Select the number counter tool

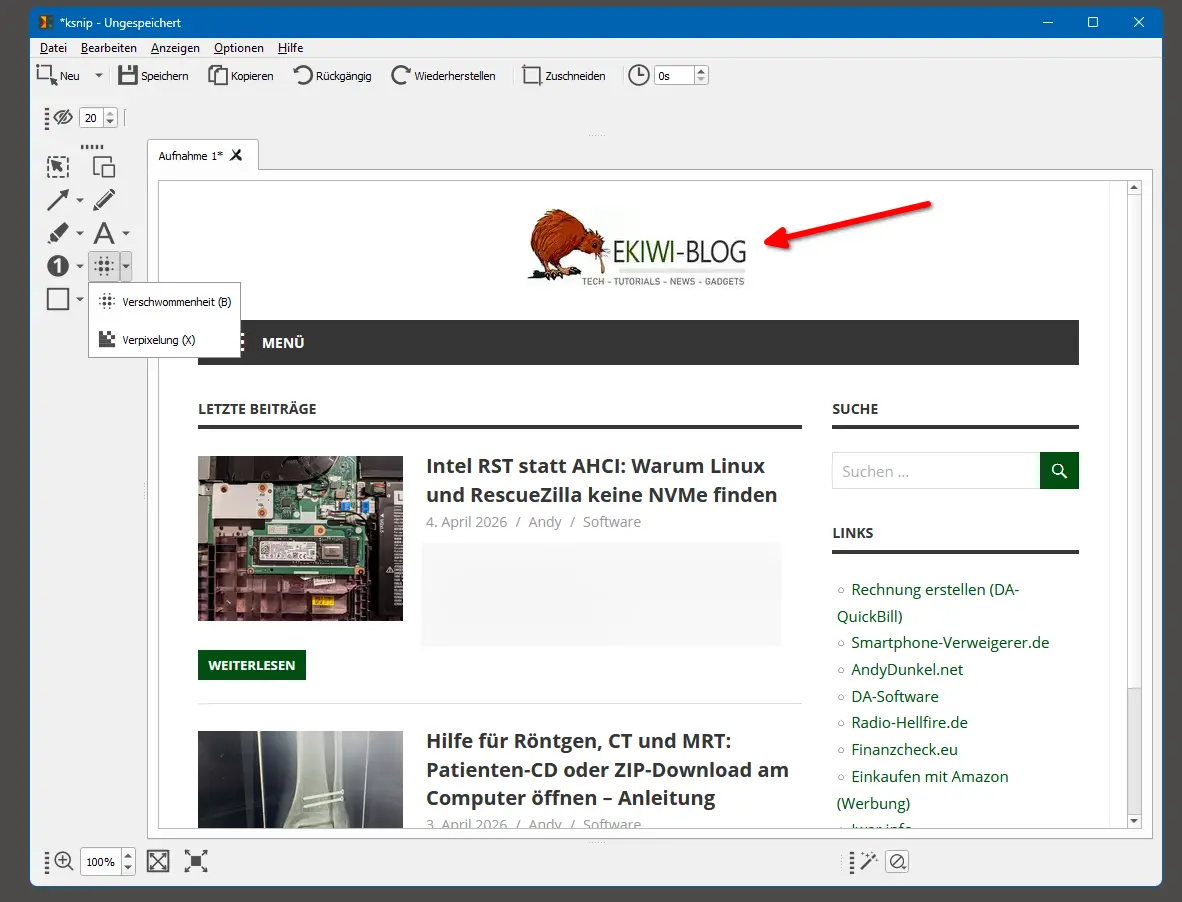[x=59, y=266]
